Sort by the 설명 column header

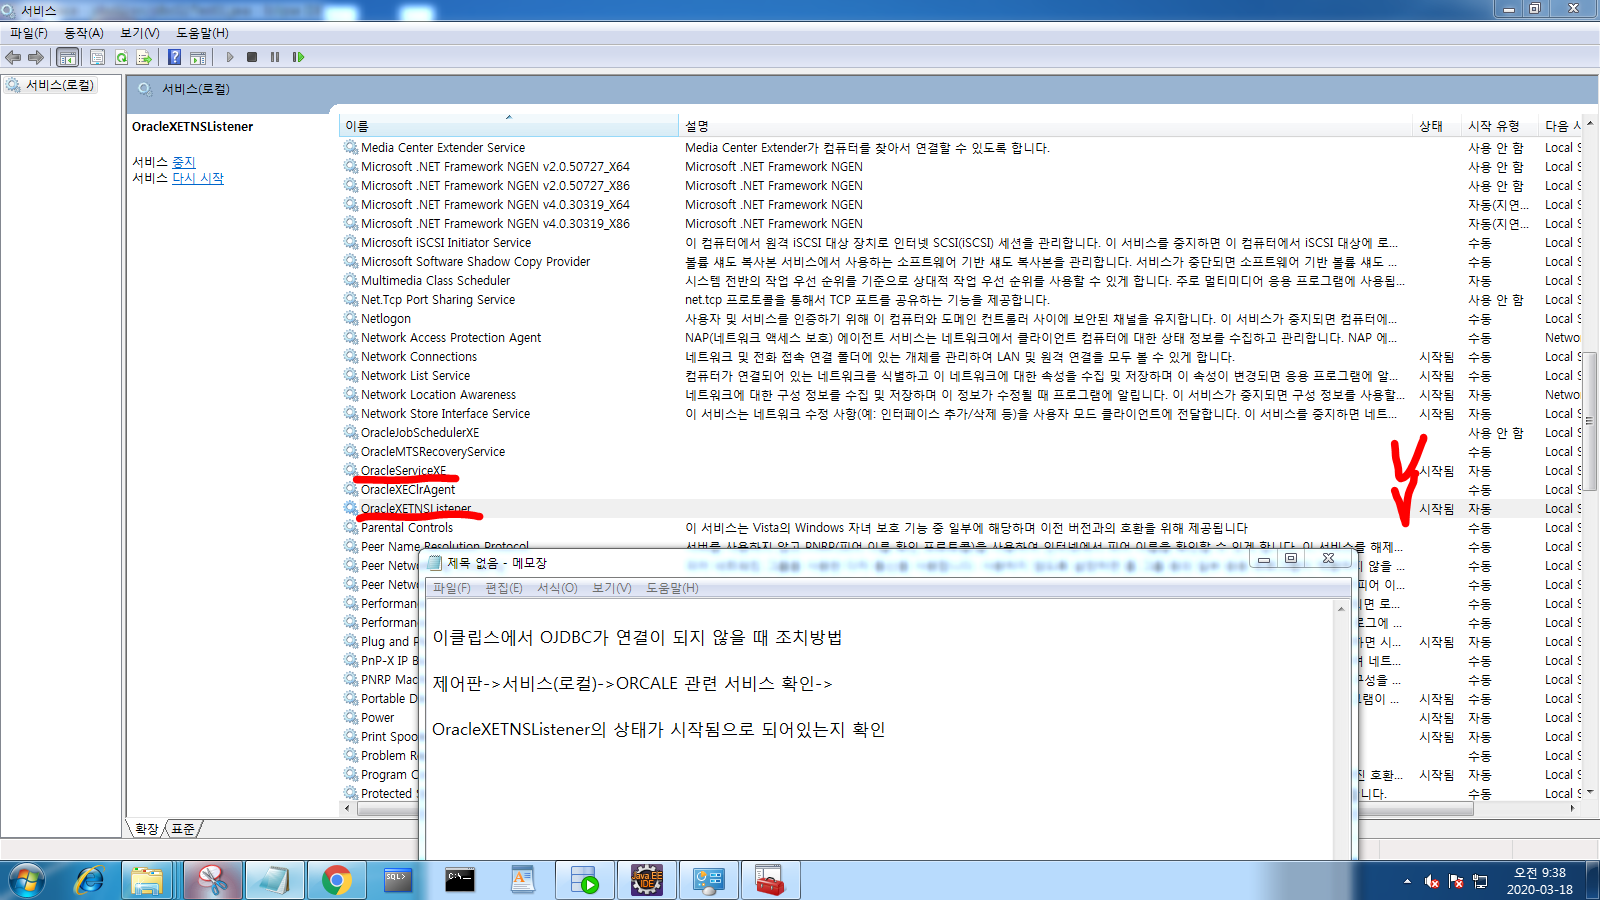click(x=1045, y=126)
